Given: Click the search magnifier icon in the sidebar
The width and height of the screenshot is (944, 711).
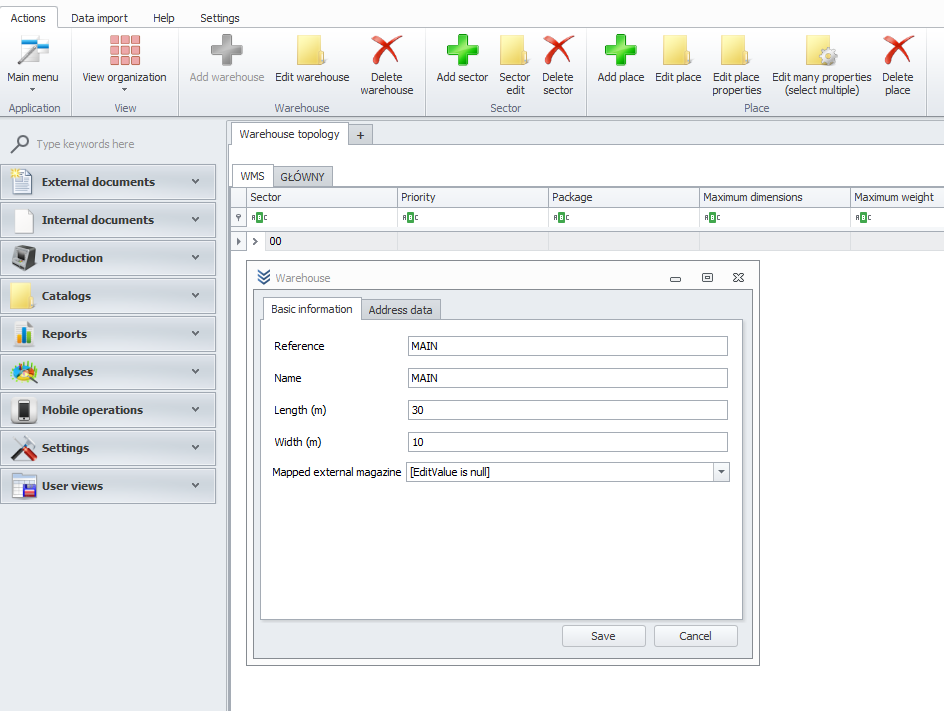Looking at the screenshot, I should 20,144.
